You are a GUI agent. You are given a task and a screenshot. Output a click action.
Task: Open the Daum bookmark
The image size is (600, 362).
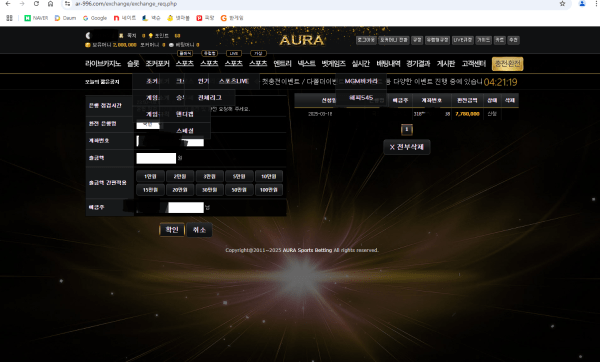(x=65, y=18)
